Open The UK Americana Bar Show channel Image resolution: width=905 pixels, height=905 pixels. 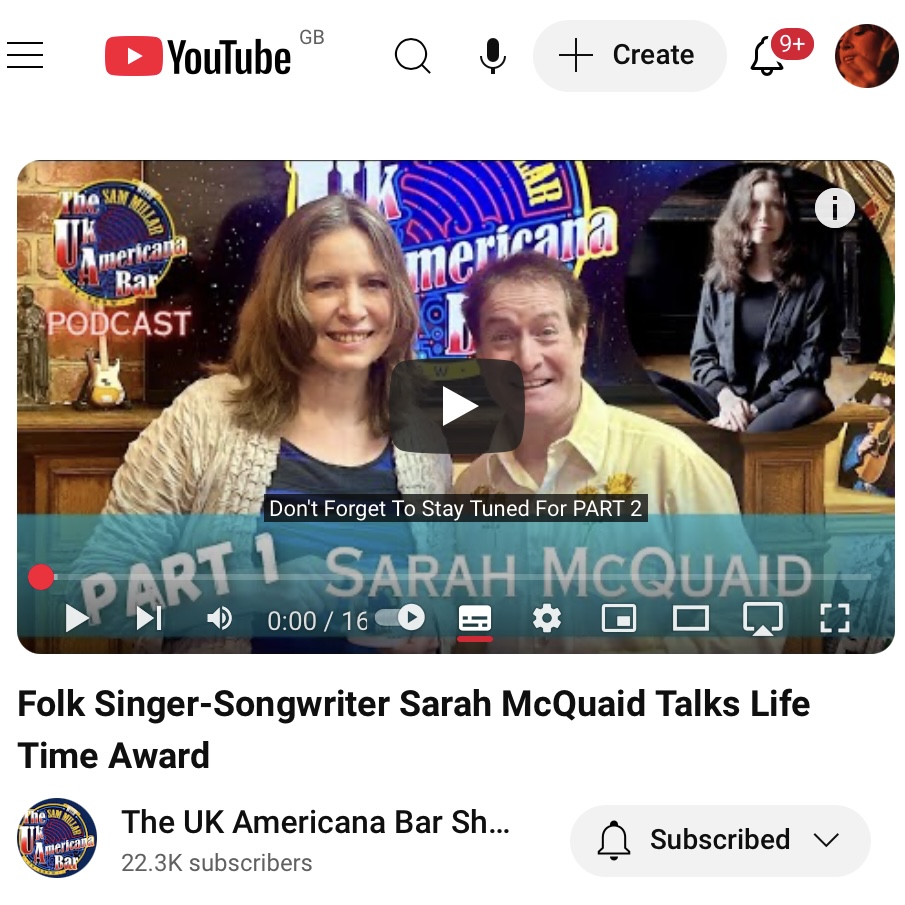tap(315, 822)
